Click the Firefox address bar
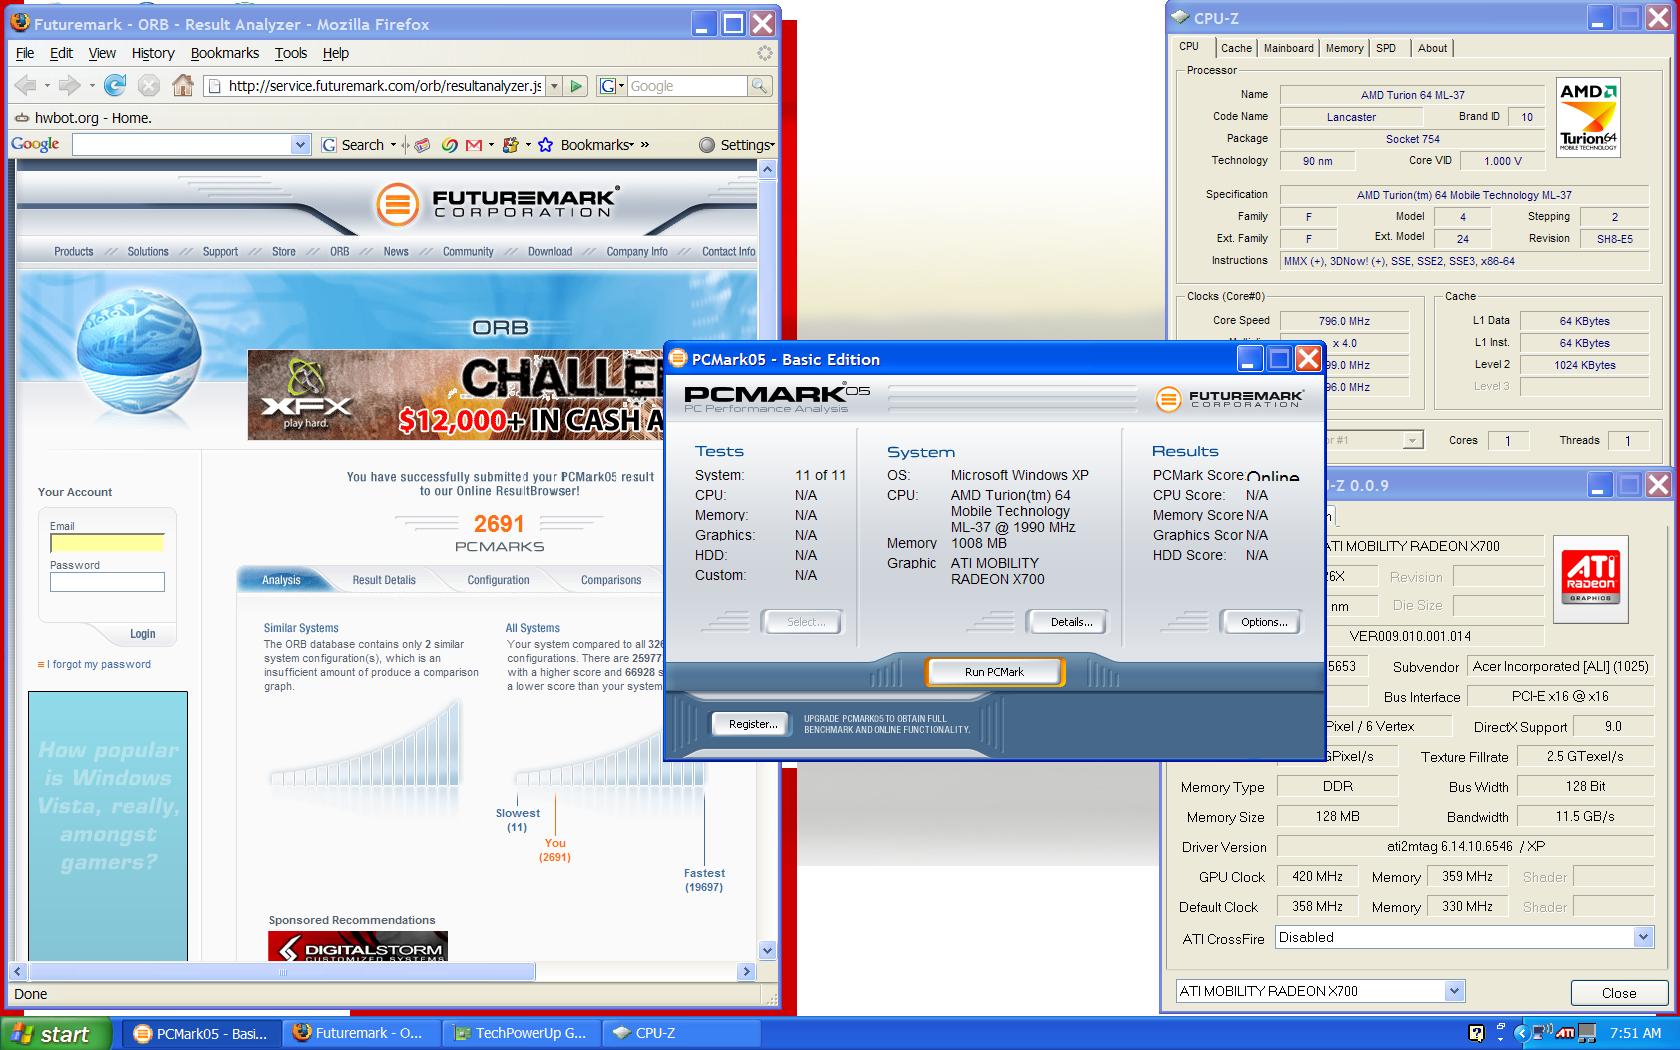Viewport: 1680px width, 1050px height. [x=383, y=86]
